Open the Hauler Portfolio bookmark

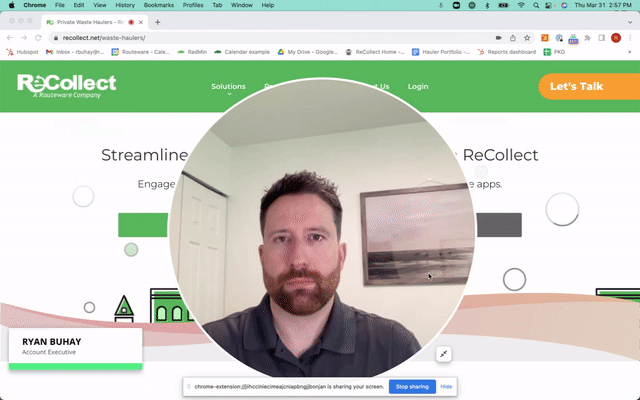point(441,52)
